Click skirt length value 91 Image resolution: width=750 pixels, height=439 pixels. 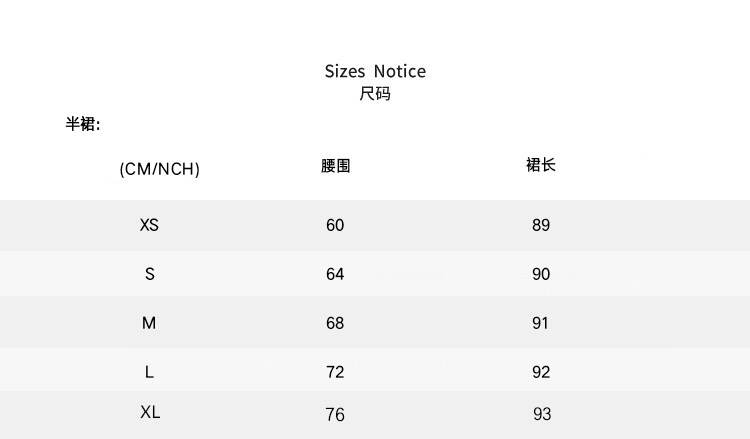[541, 323]
